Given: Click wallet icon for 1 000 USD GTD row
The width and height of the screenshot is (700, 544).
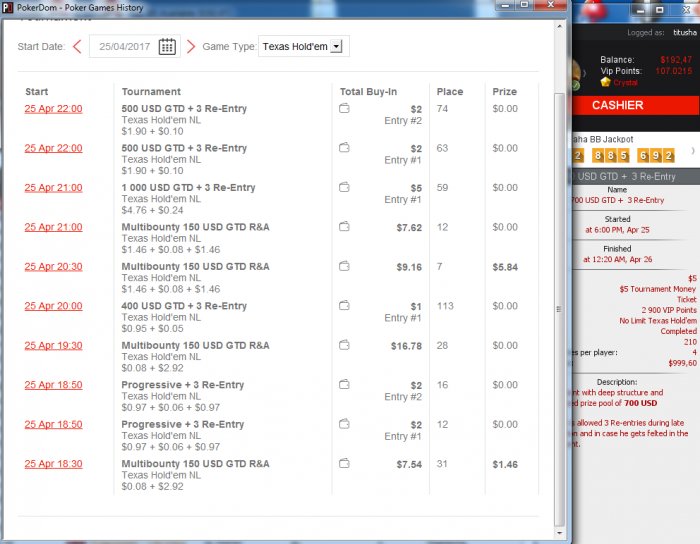Looking at the screenshot, I should pos(344,187).
